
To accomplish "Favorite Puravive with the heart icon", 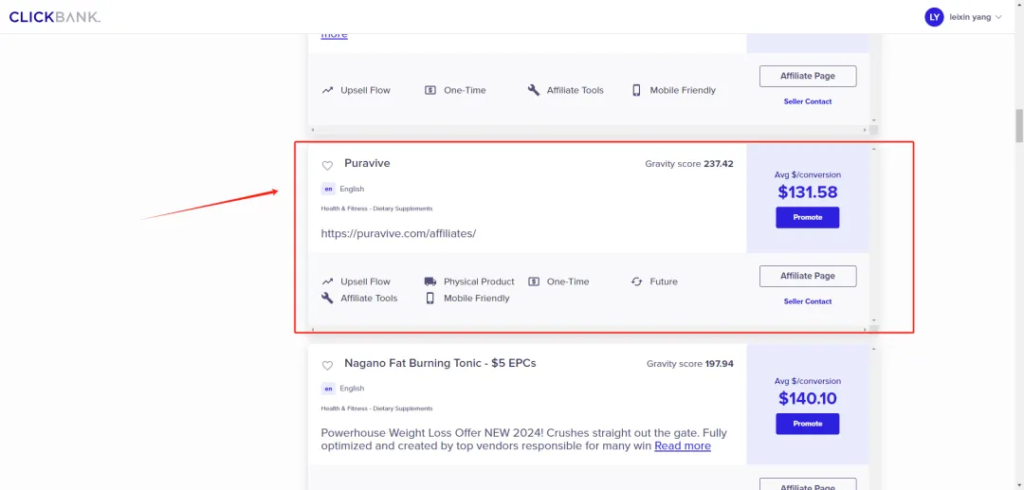I will click(x=327, y=166).
